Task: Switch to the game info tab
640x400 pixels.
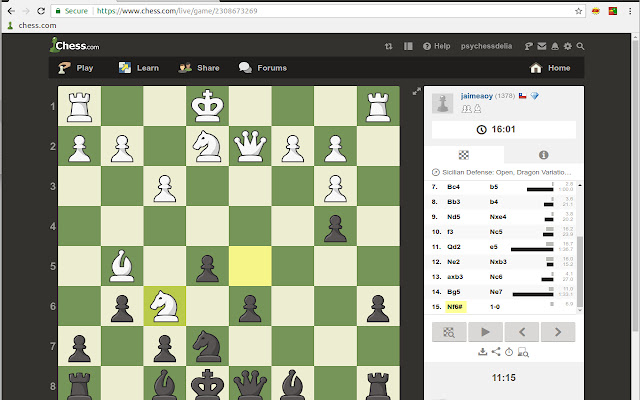Action: (x=543, y=155)
